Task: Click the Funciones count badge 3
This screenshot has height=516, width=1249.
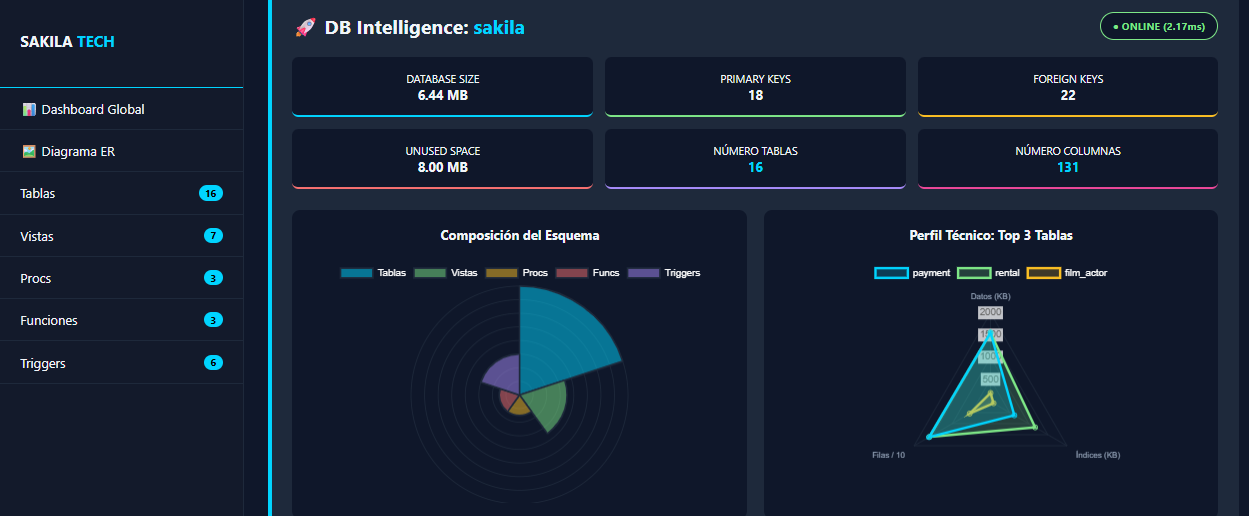Action: pos(213,320)
